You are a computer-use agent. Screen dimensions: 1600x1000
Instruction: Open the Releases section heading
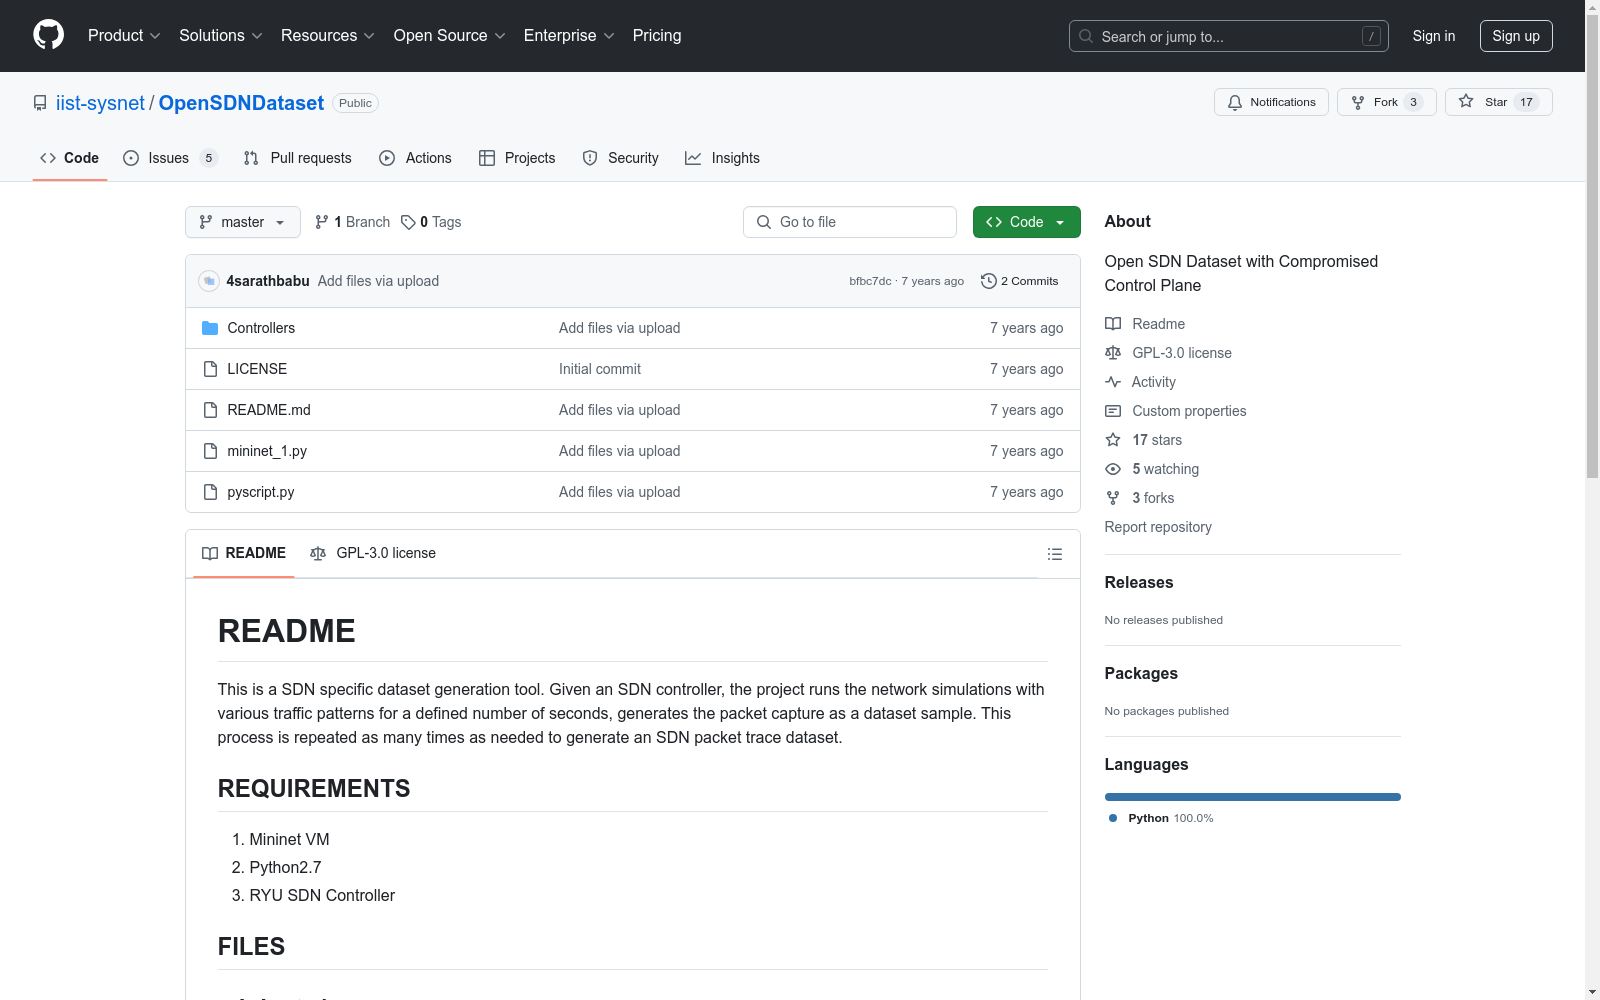point(1139,582)
